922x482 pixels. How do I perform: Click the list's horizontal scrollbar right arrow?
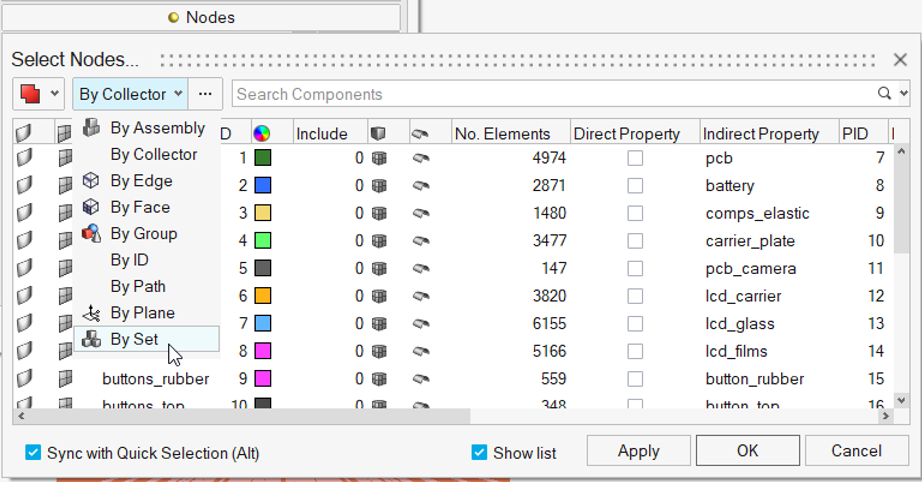point(886,416)
